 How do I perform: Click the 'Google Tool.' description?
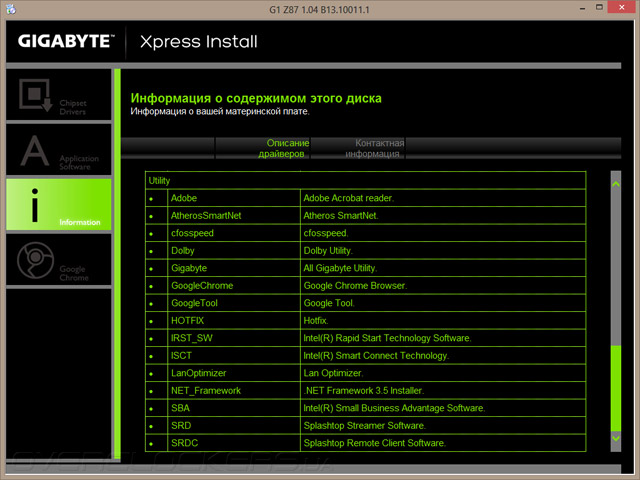click(x=329, y=303)
